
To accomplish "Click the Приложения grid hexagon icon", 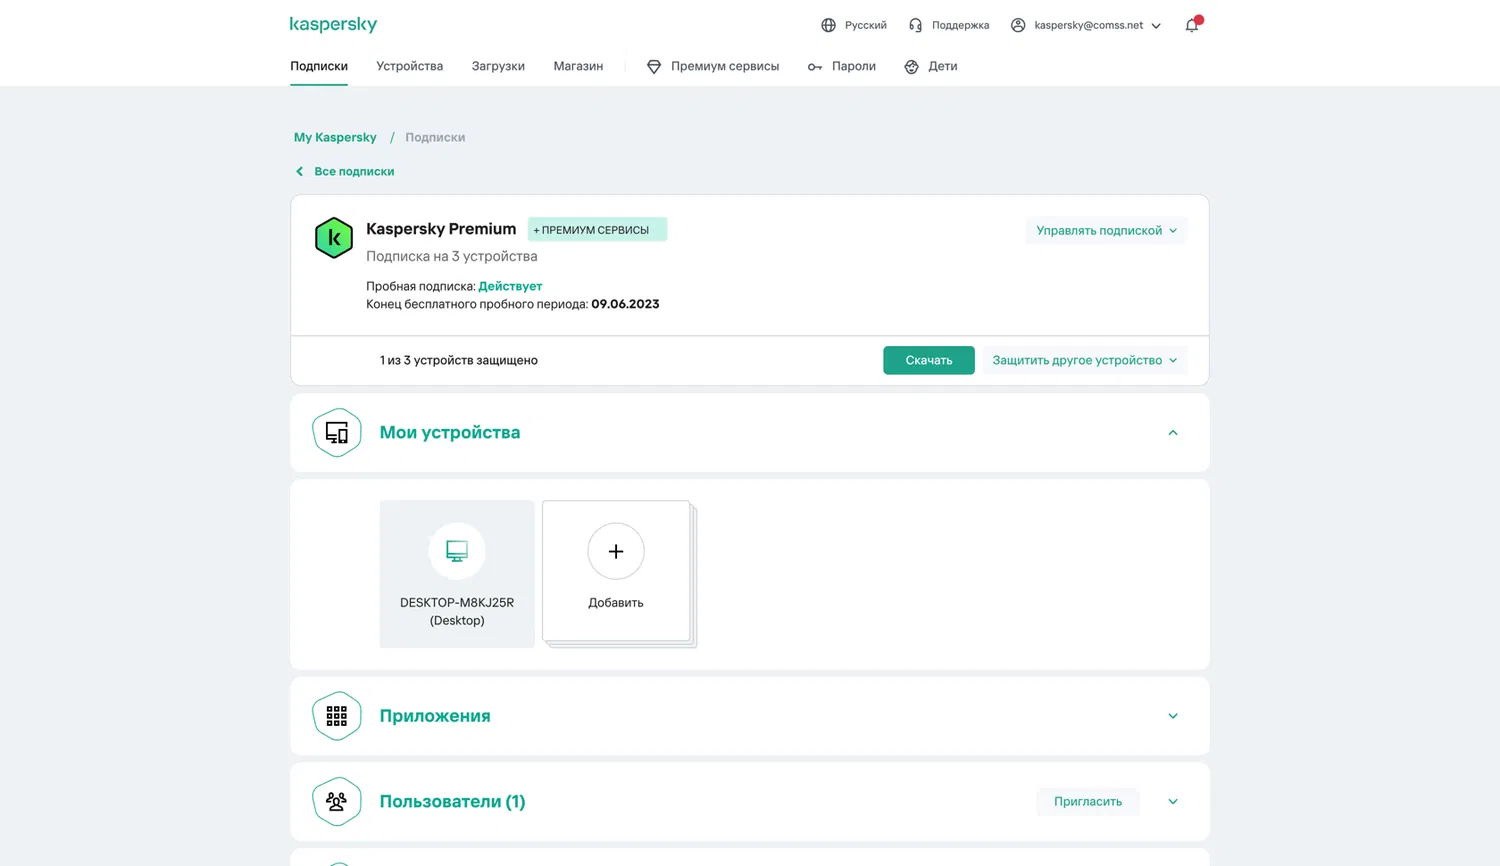I will coord(337,716).
